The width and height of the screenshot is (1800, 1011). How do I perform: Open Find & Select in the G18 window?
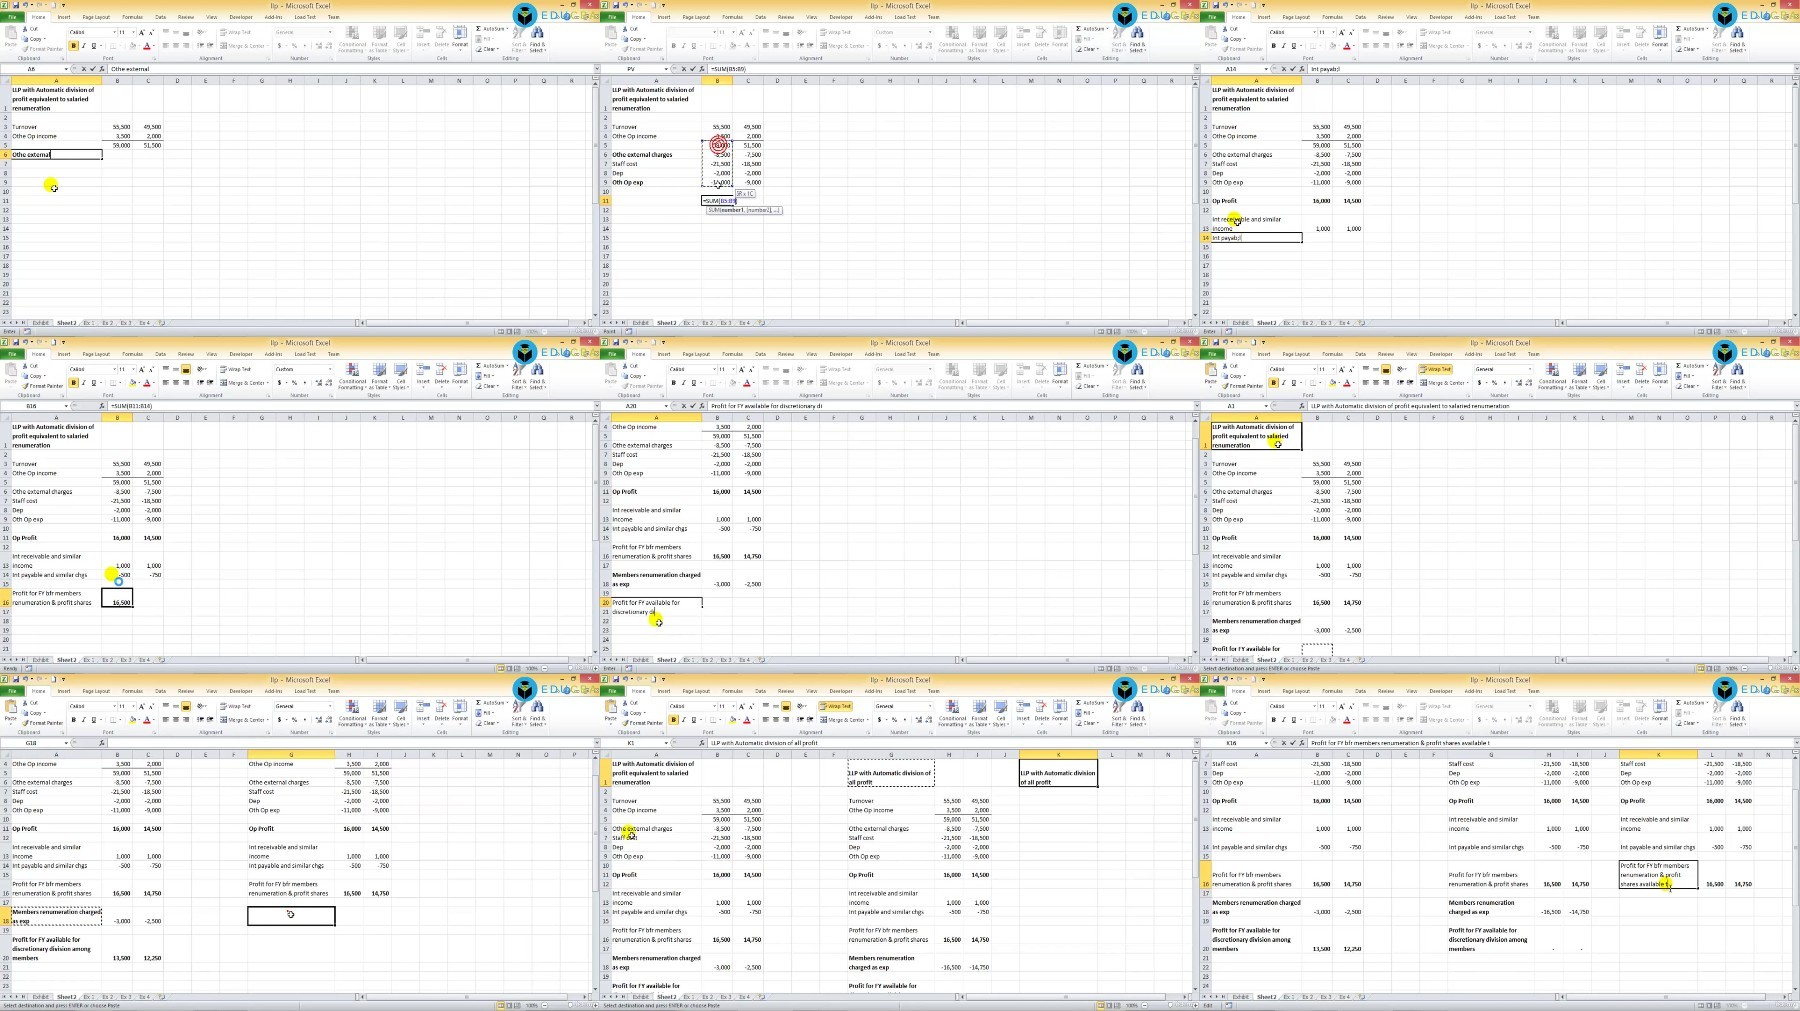click(x=537, y=714)
